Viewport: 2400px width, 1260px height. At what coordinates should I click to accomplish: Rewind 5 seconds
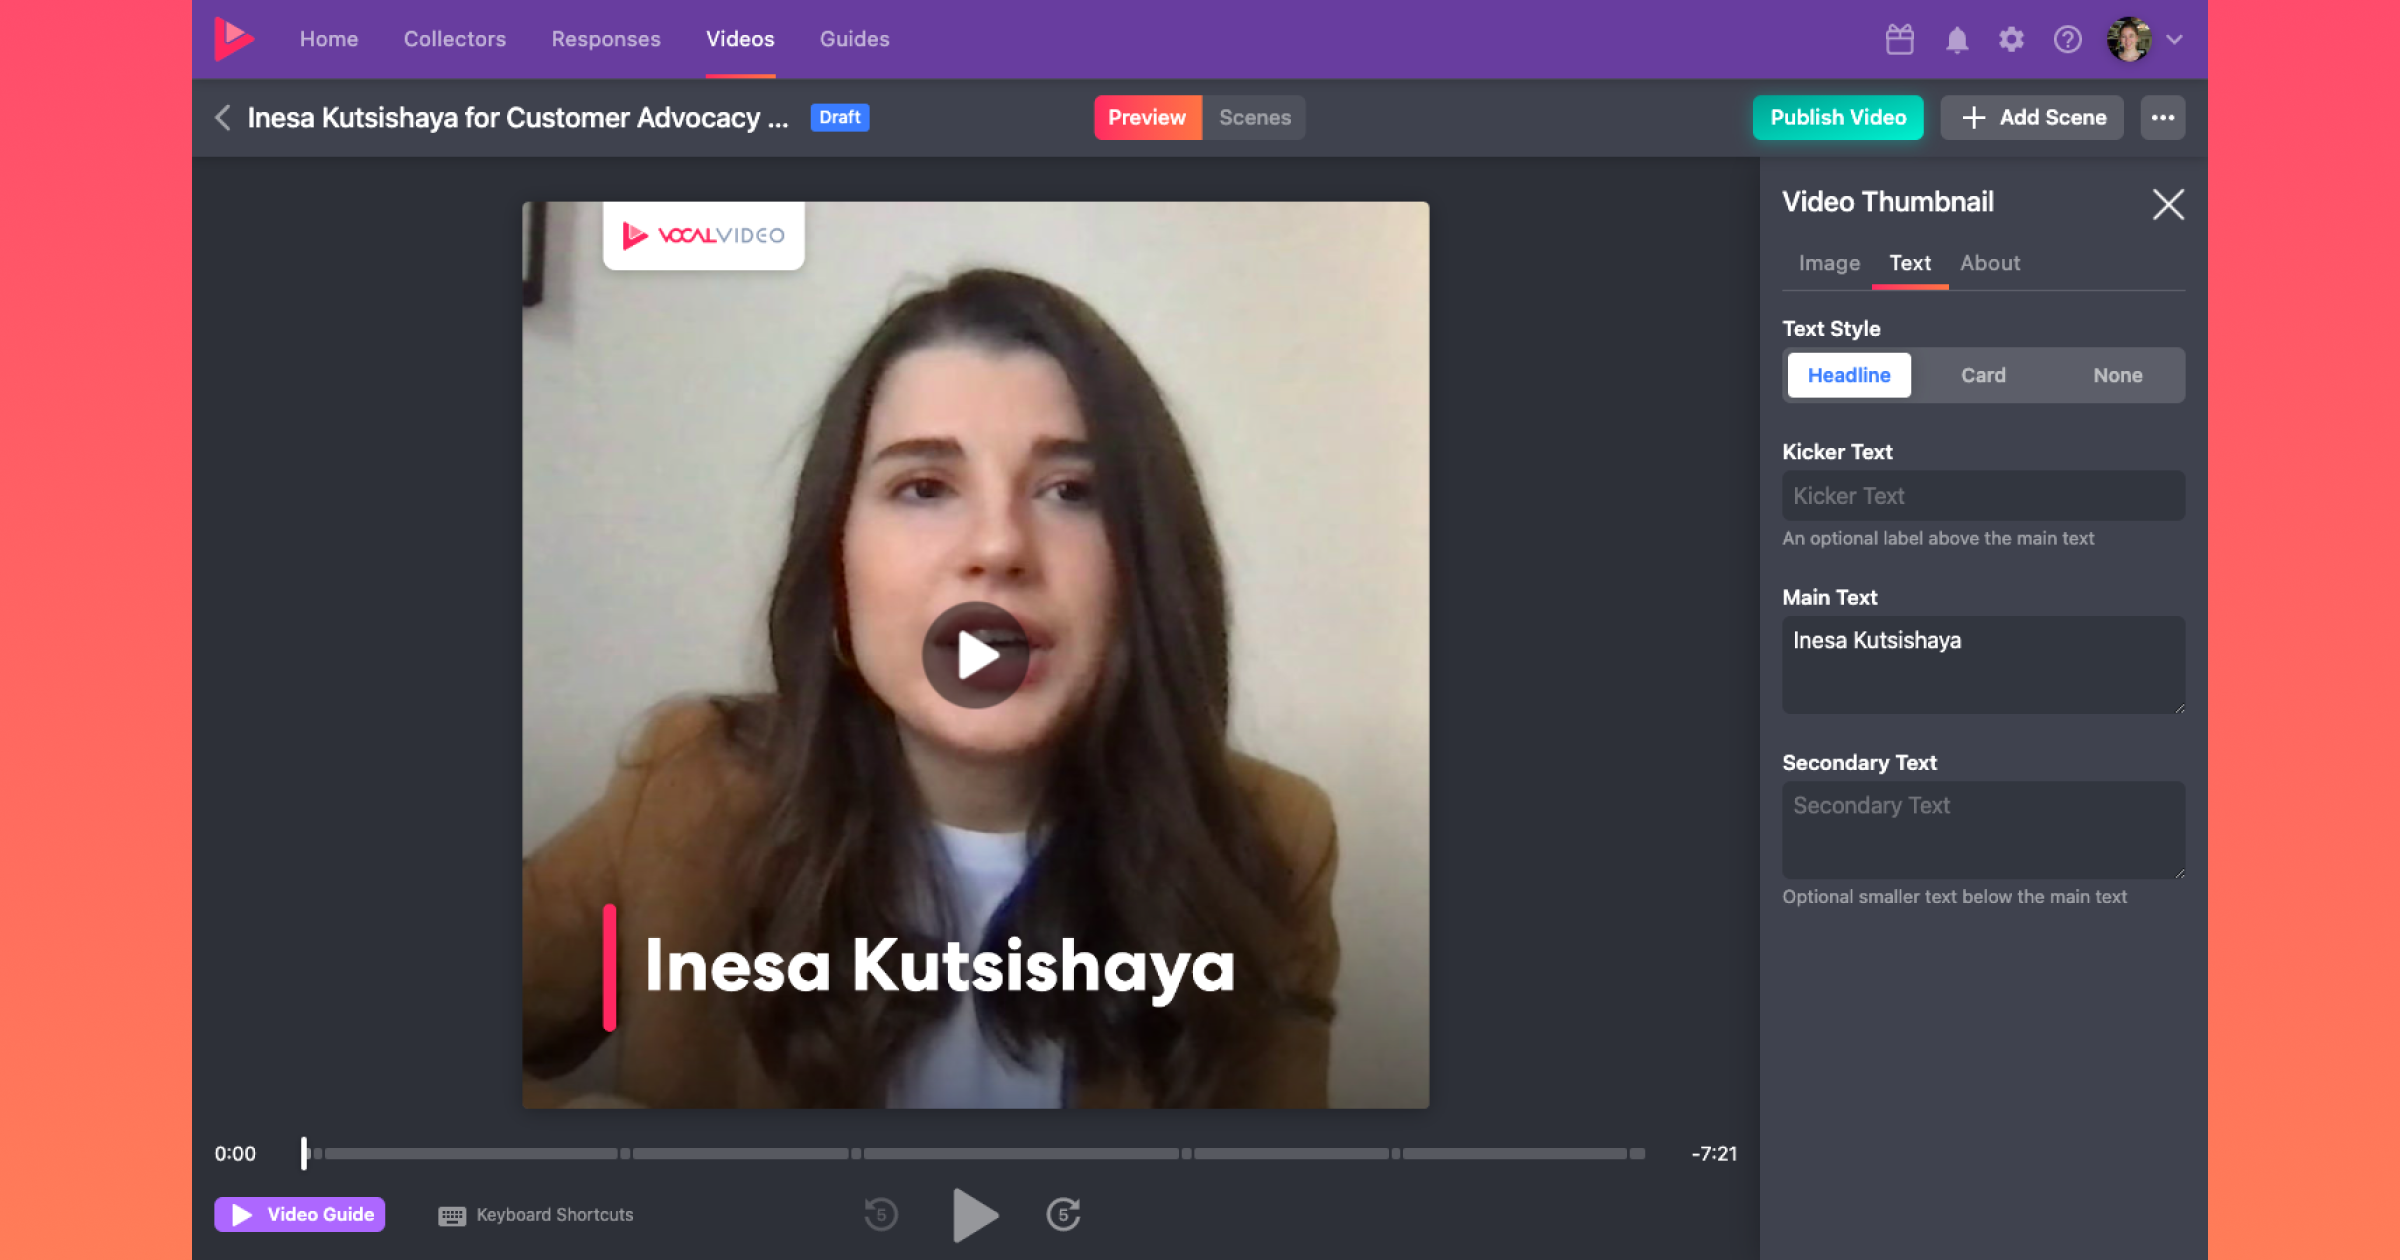coord(880,1214)
